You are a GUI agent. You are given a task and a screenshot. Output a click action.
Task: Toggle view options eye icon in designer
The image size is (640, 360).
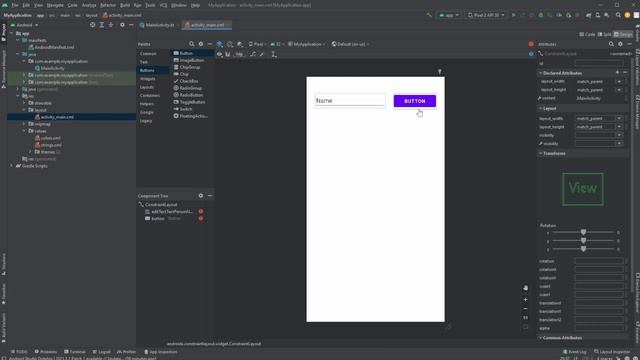point(220,54)
